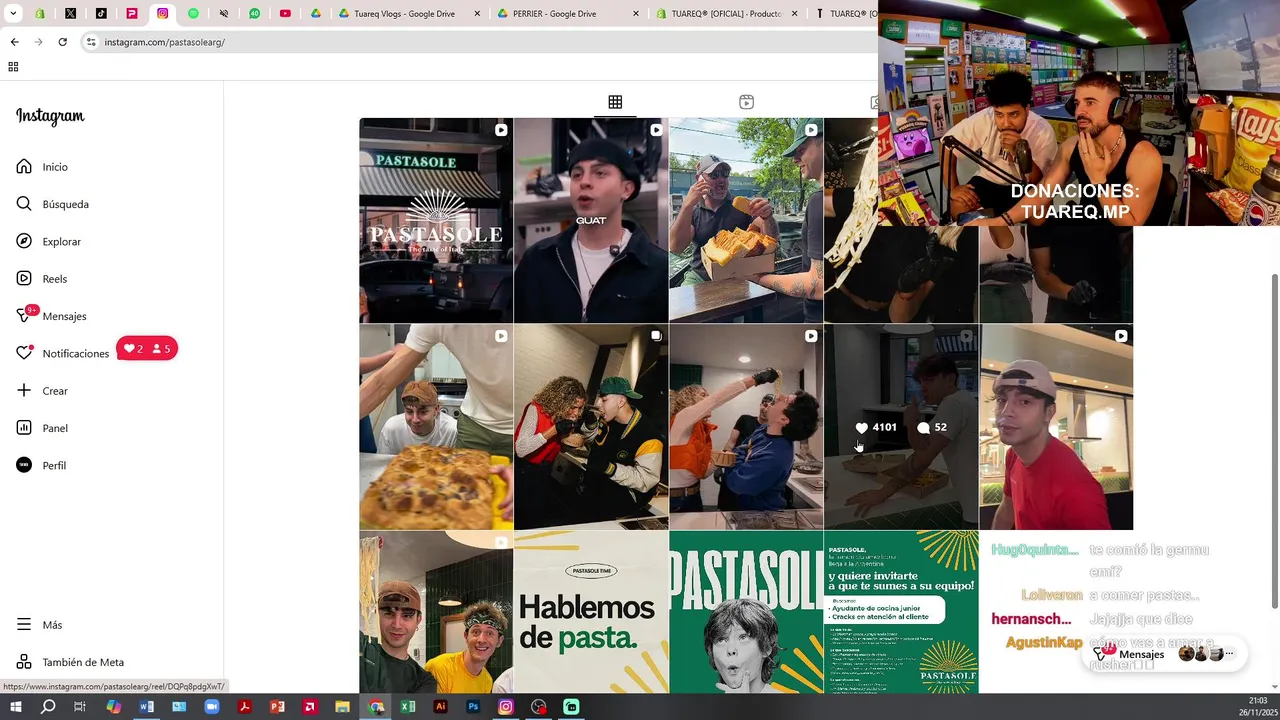Open the hovered reel with 4101 likes

[901, 427]
